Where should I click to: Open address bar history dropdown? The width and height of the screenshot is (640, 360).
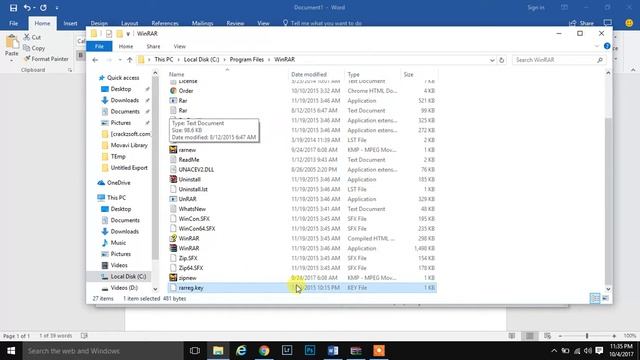(492, 60)
